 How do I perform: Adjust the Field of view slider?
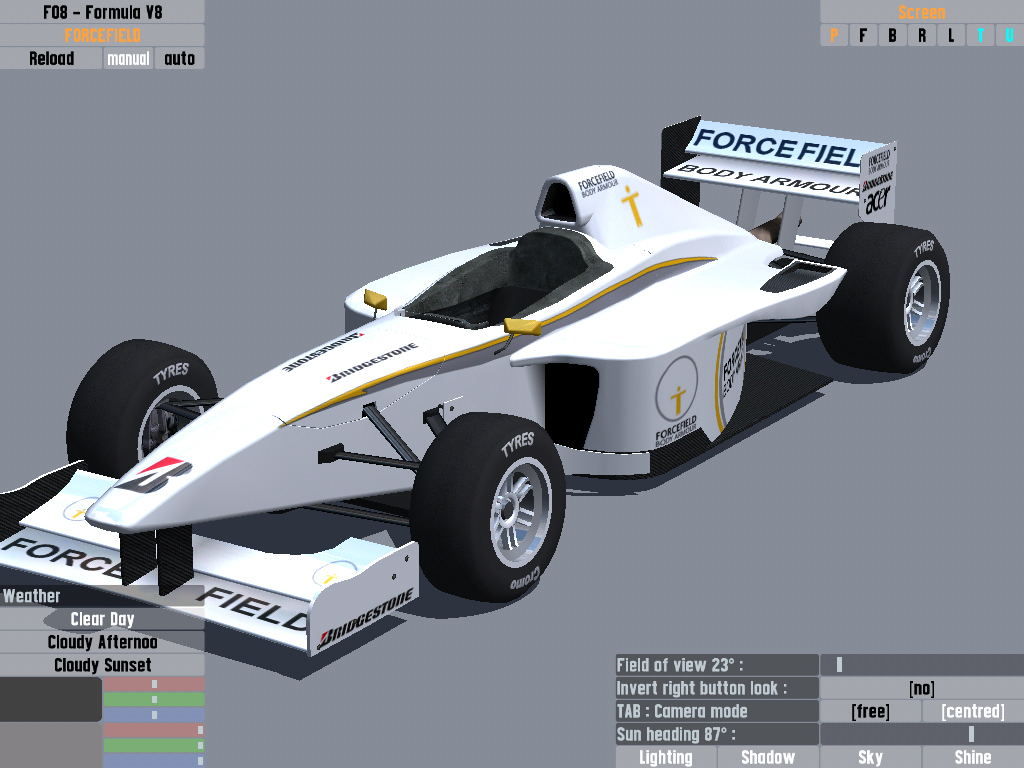921,665
